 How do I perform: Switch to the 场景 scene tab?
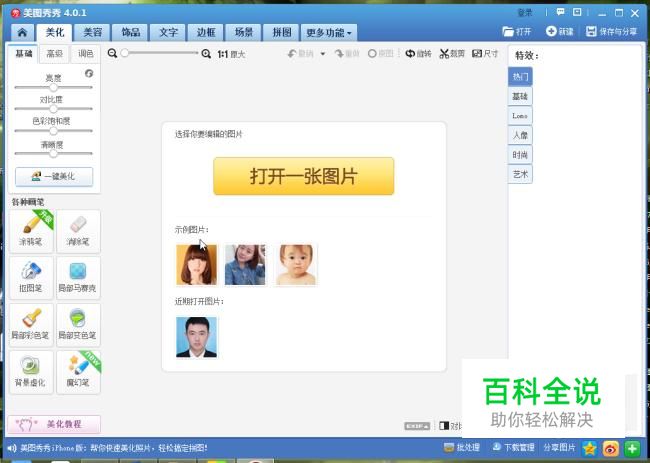[x=244, y=32]
